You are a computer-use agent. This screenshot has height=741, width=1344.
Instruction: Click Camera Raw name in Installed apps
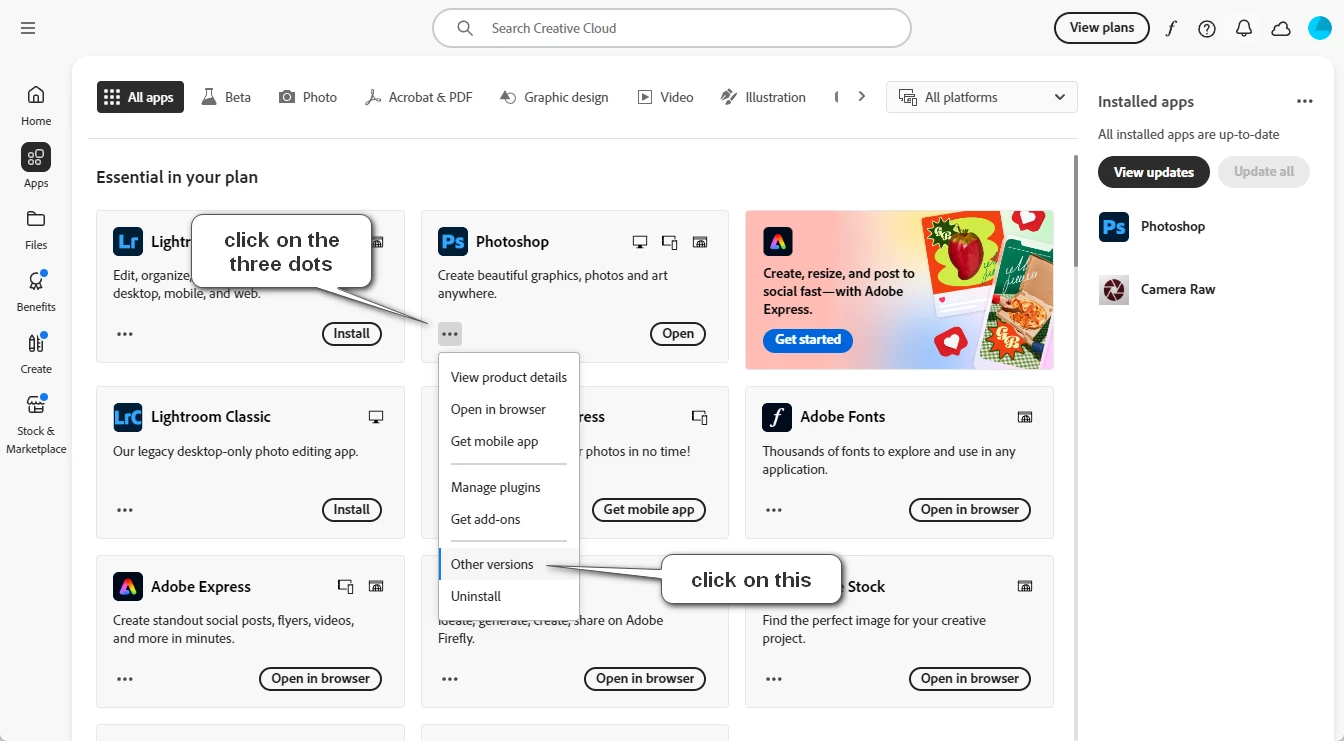[1178, 290]
